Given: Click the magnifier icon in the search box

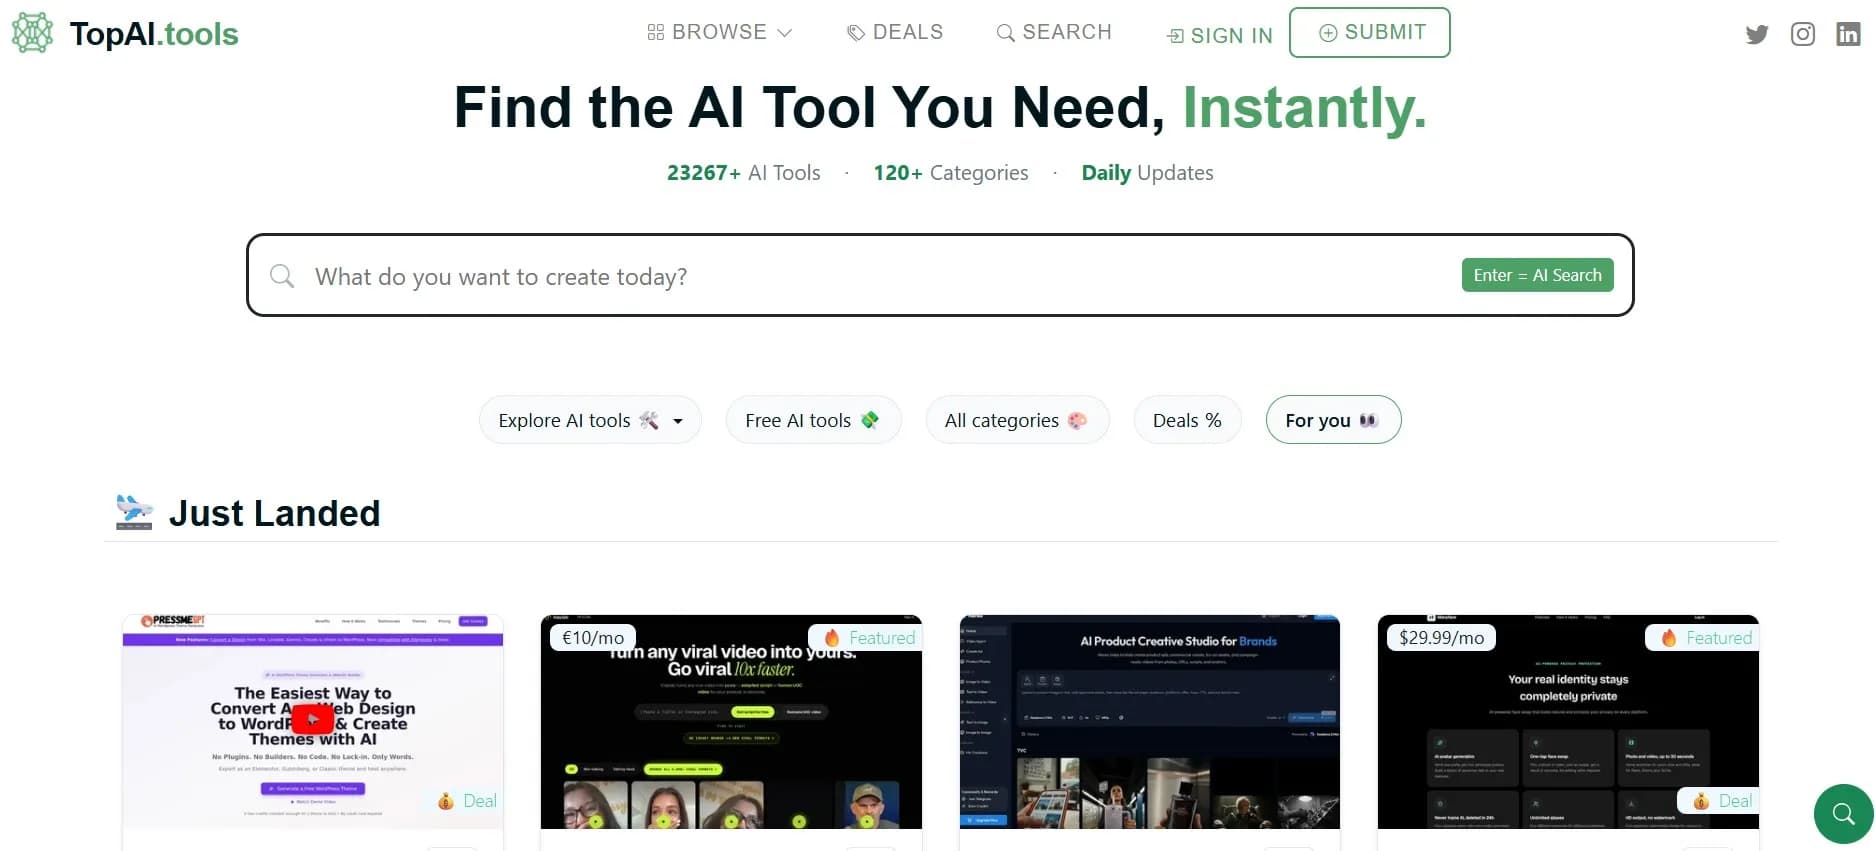Looking at the screenshot, I should click(282, 276).
